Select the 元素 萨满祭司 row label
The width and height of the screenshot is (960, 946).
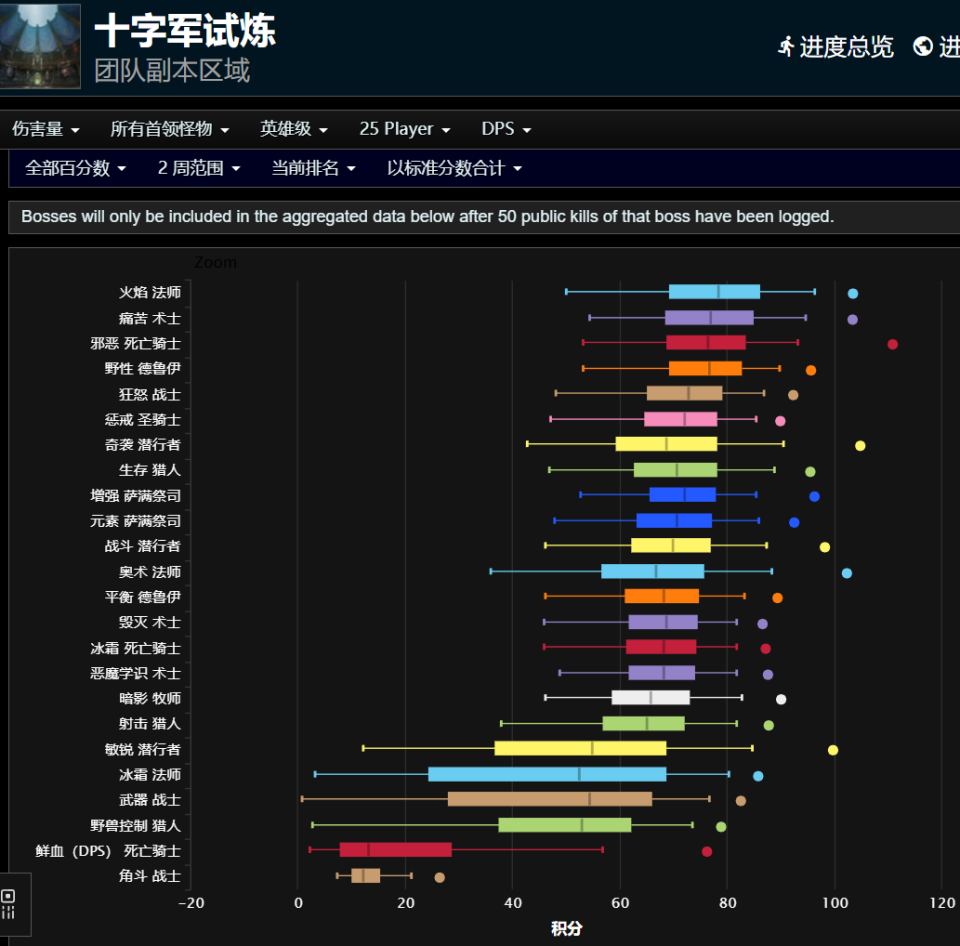pyautogui.click(x=136, y=521)
